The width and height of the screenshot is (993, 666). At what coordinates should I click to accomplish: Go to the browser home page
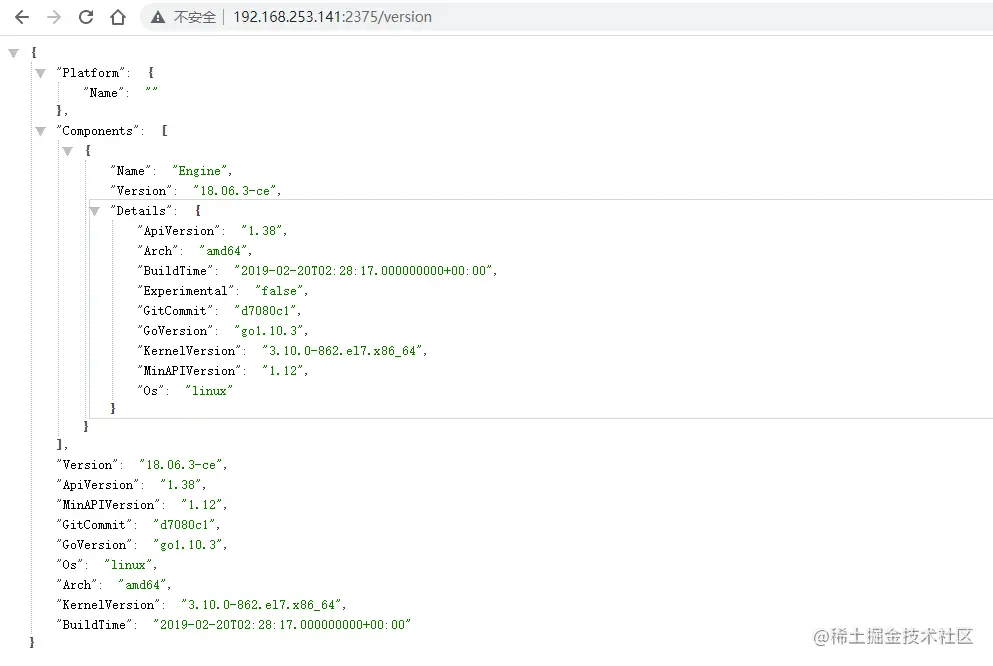pyautogui.click(x=118, y=17)
